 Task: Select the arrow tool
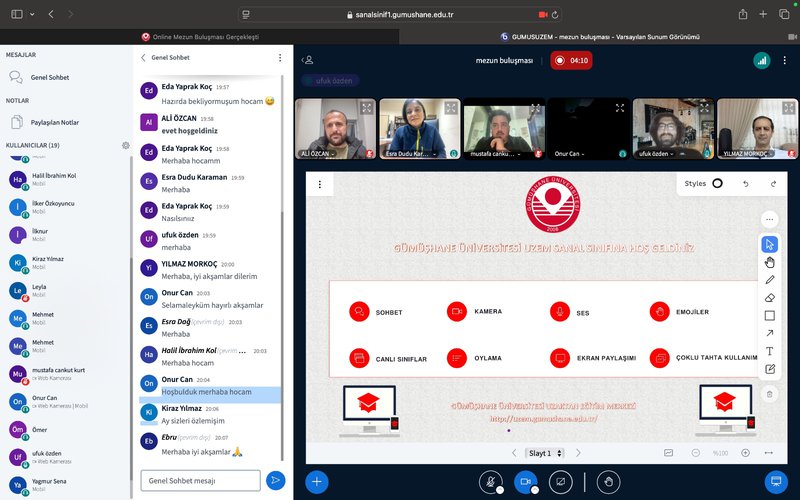(769, 333)
